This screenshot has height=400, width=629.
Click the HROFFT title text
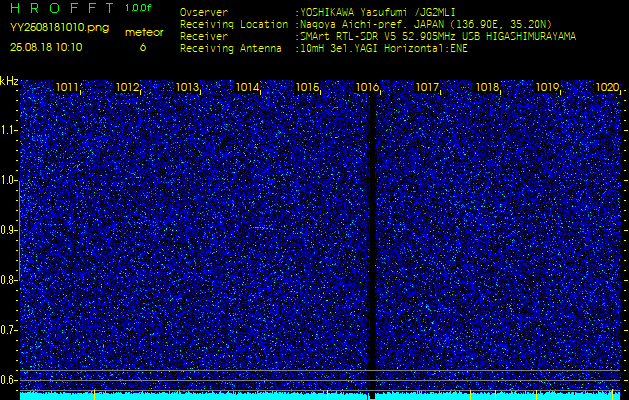tap(64, 8)
